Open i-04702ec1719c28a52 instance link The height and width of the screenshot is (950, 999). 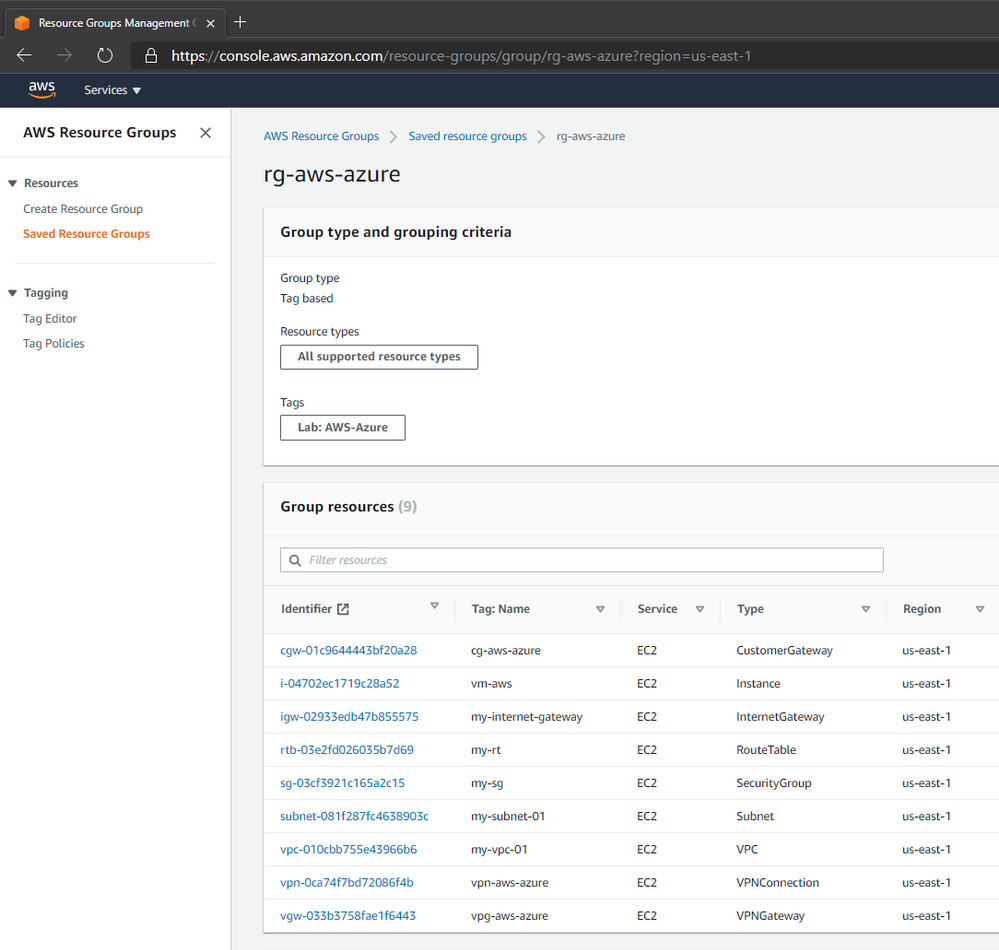click(x=340, y=684)
